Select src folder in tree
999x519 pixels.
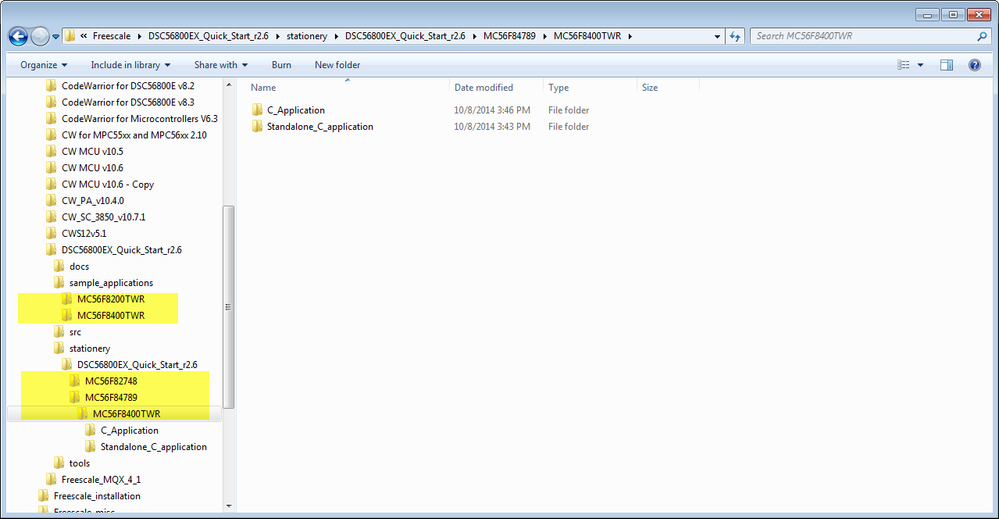coord(75,332)
